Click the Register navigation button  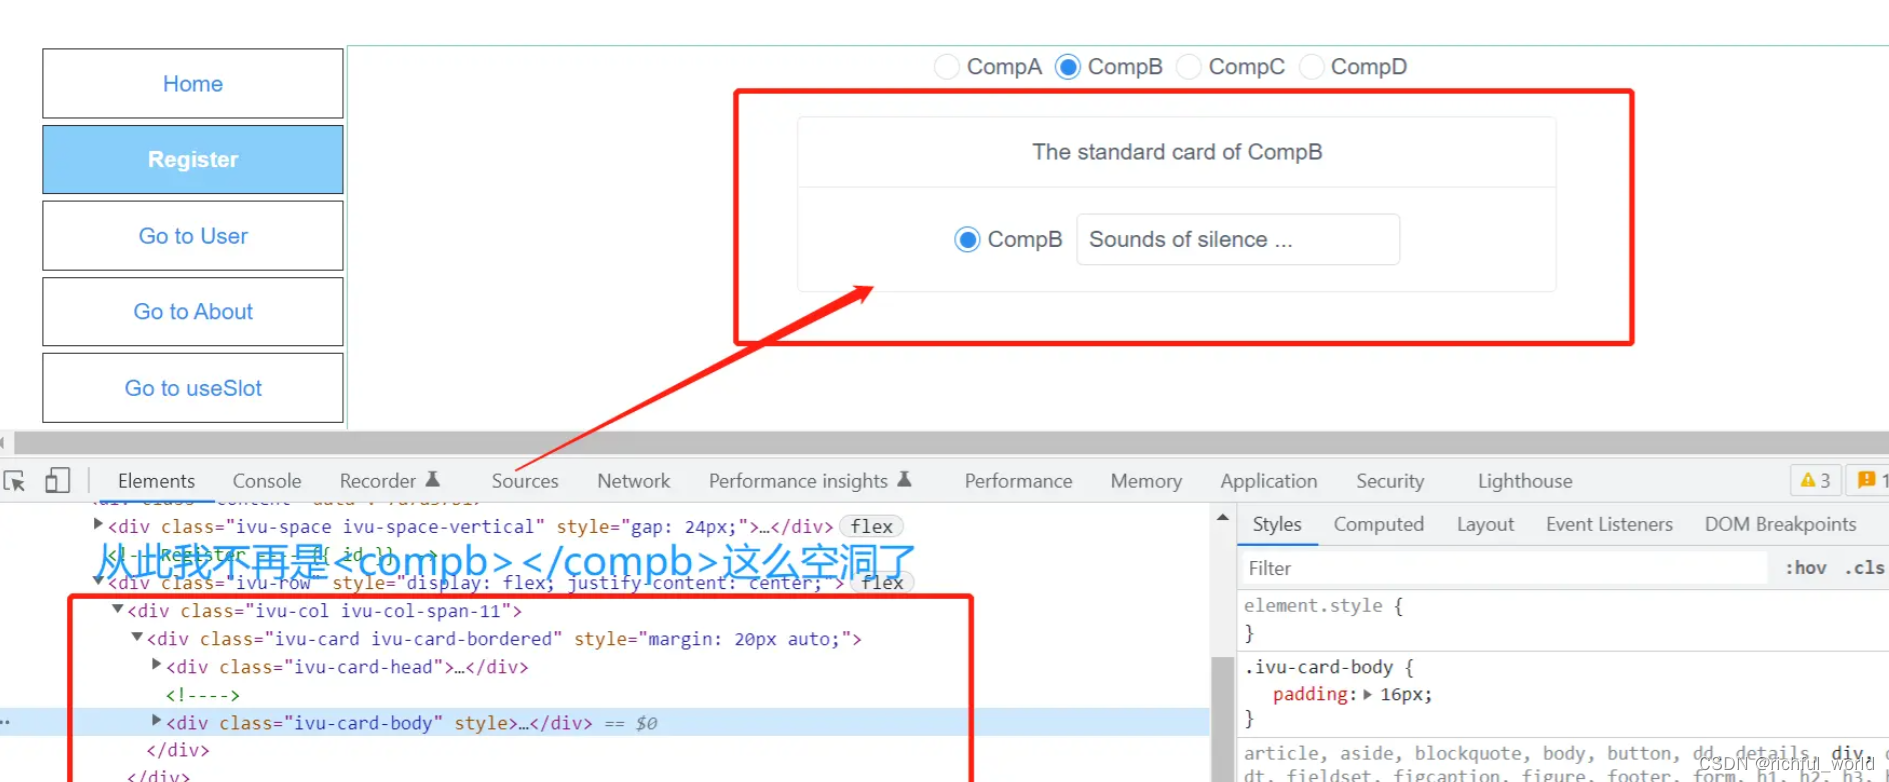click(x=193, y=160)
